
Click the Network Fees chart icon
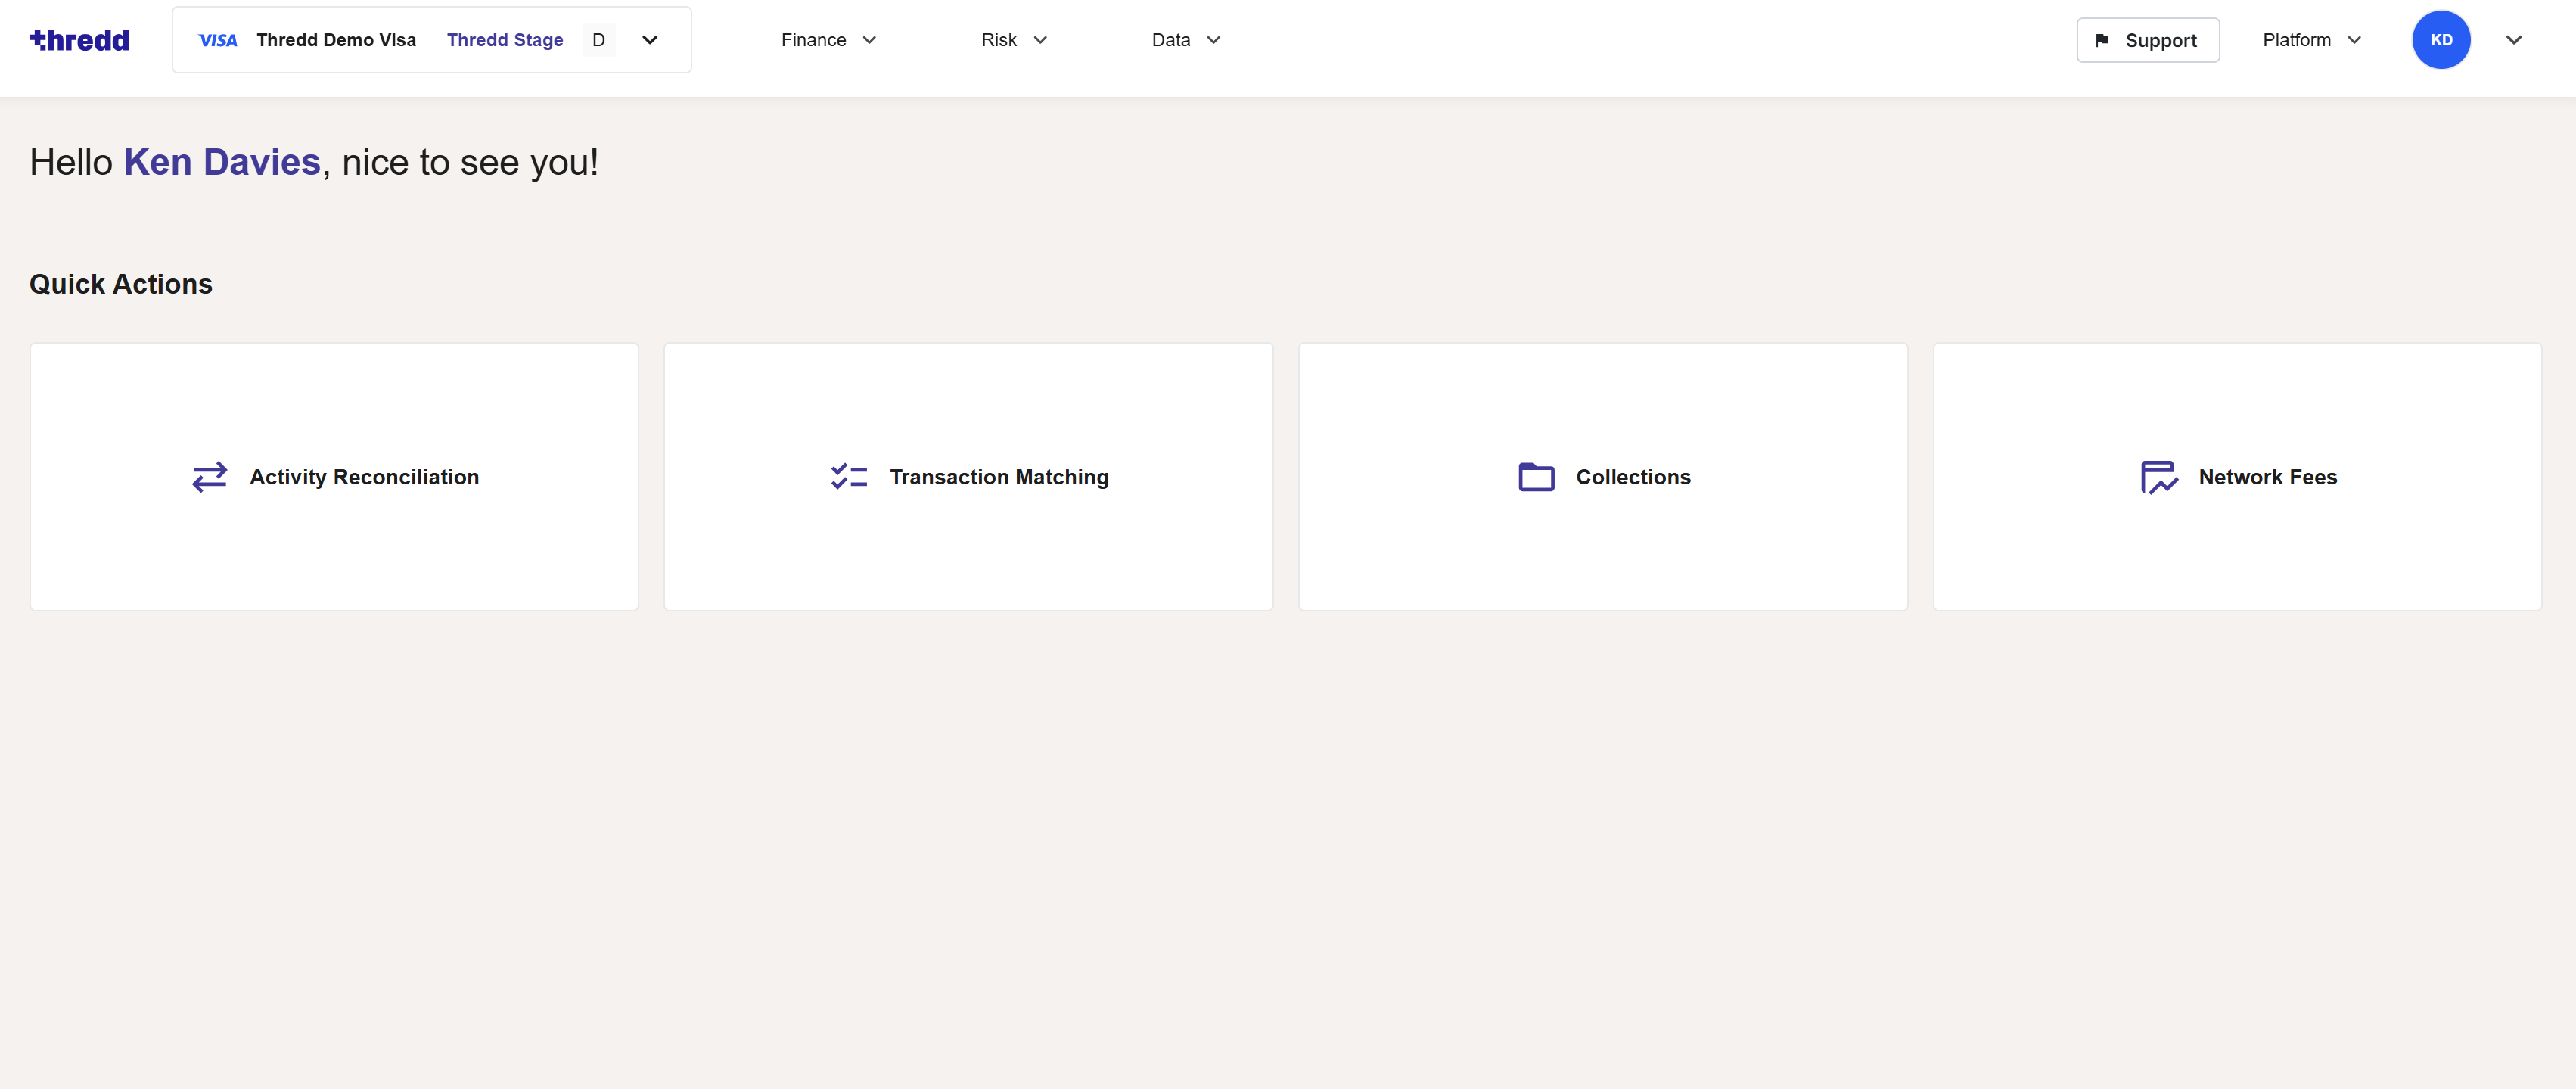pyautogui.click(x=2158, y=477)
